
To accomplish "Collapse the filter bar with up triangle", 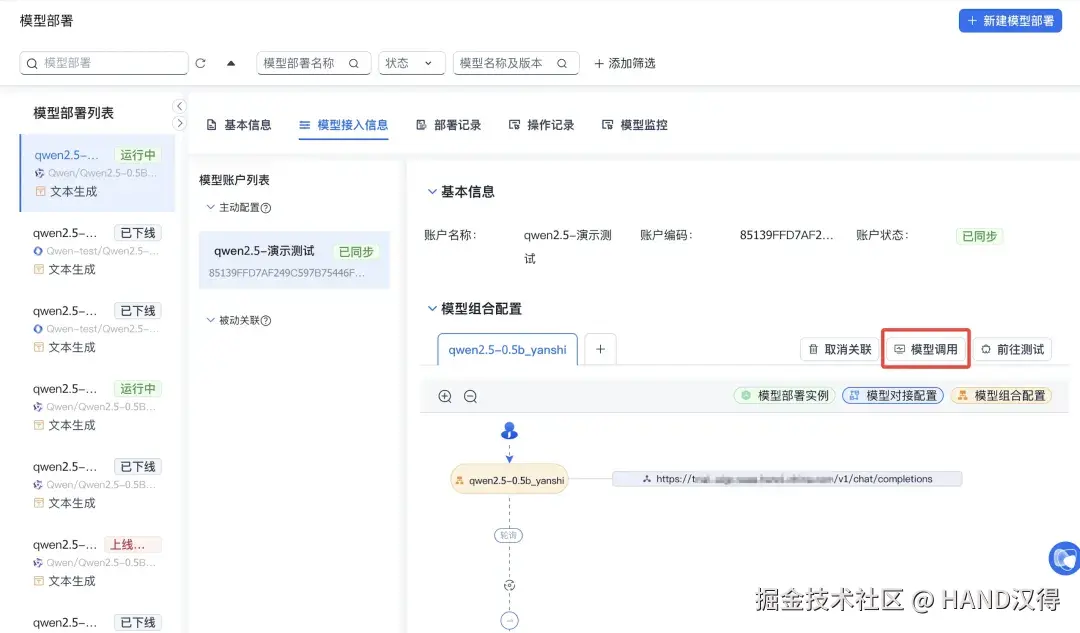I will [231, 63].
